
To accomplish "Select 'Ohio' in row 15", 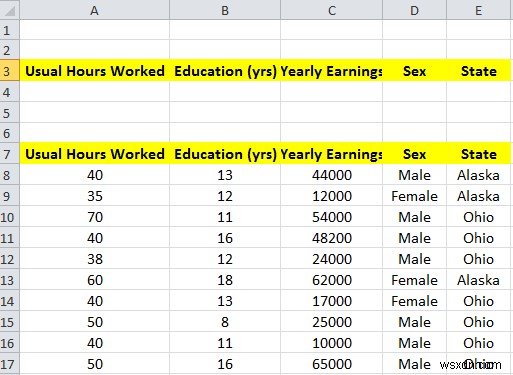I will tap(479, 322).
